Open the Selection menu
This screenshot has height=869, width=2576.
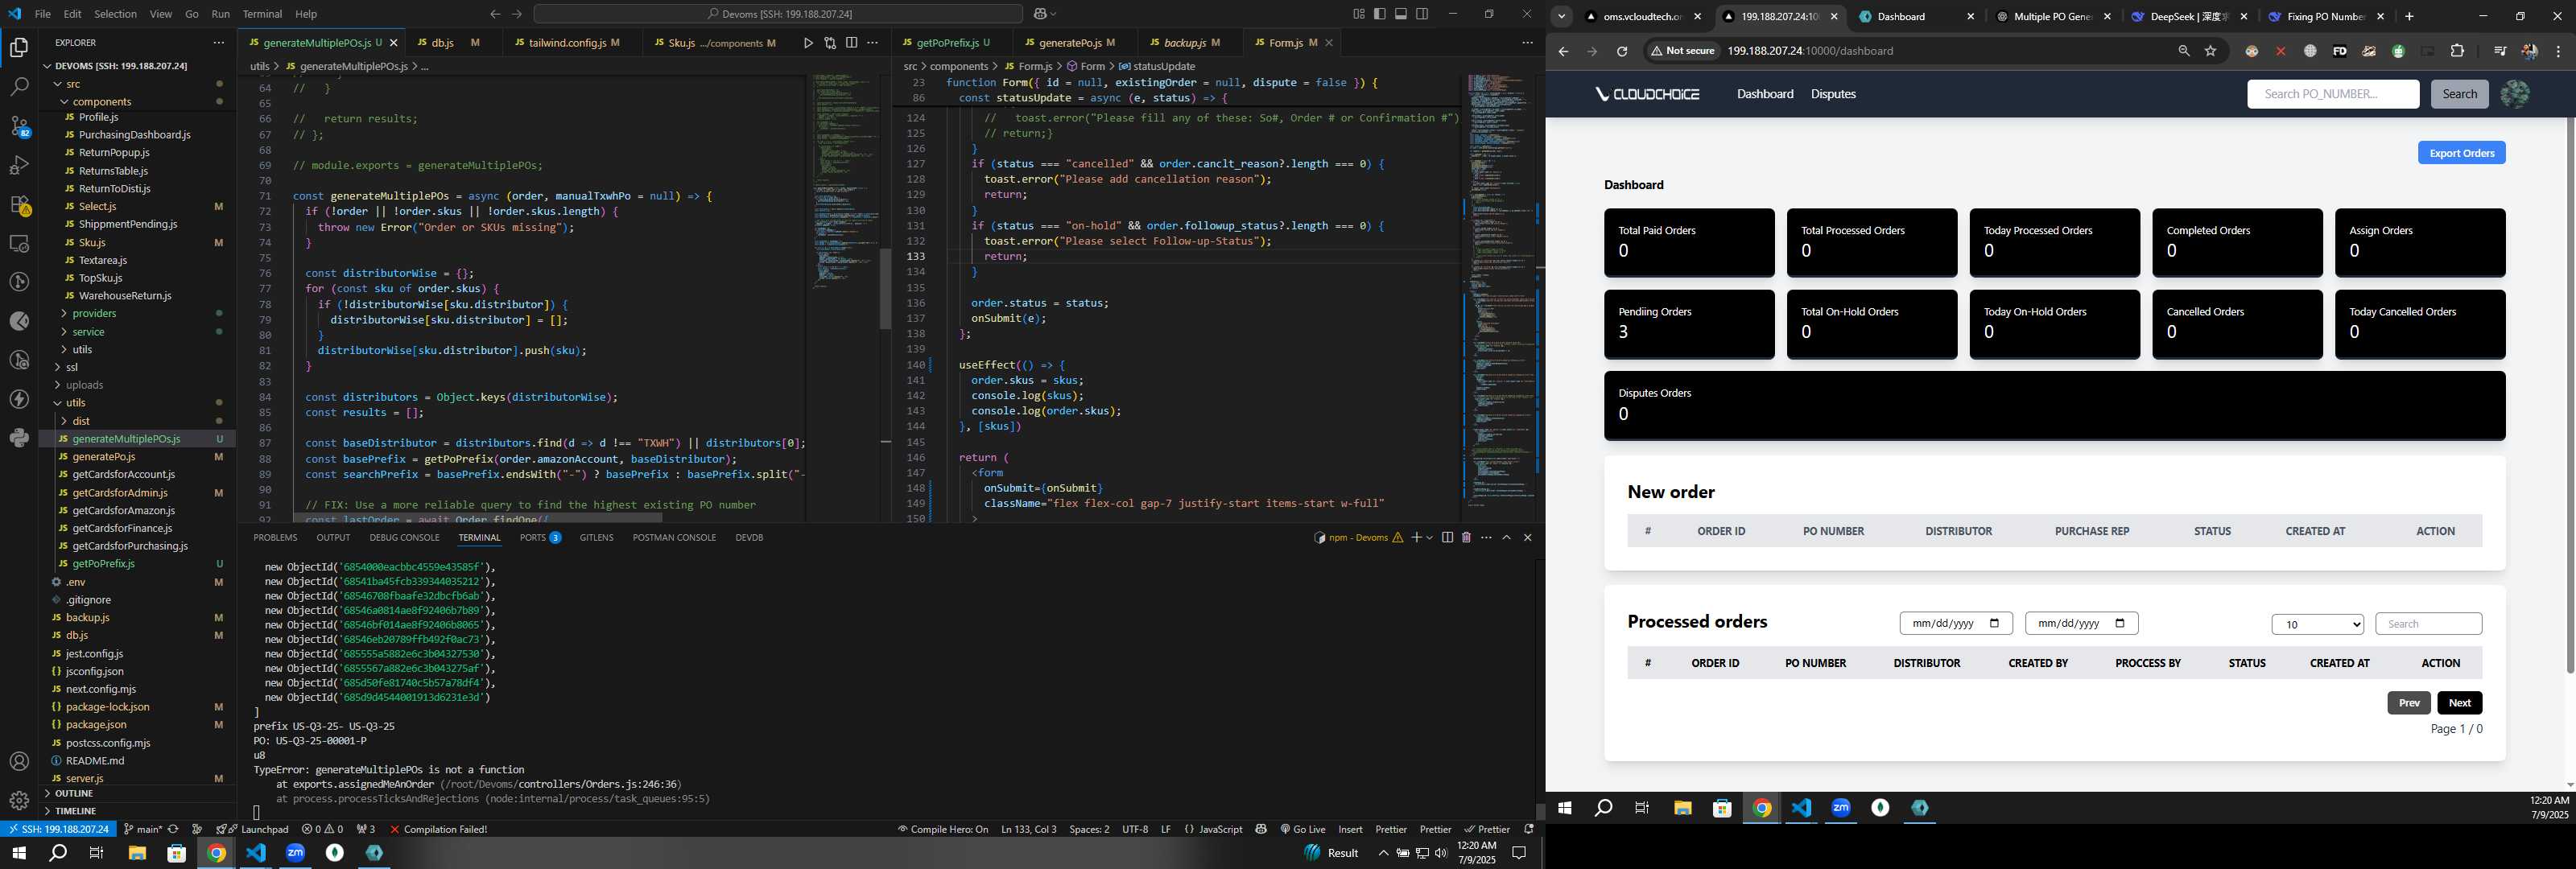pyautogui.click(x=115, y=14)
